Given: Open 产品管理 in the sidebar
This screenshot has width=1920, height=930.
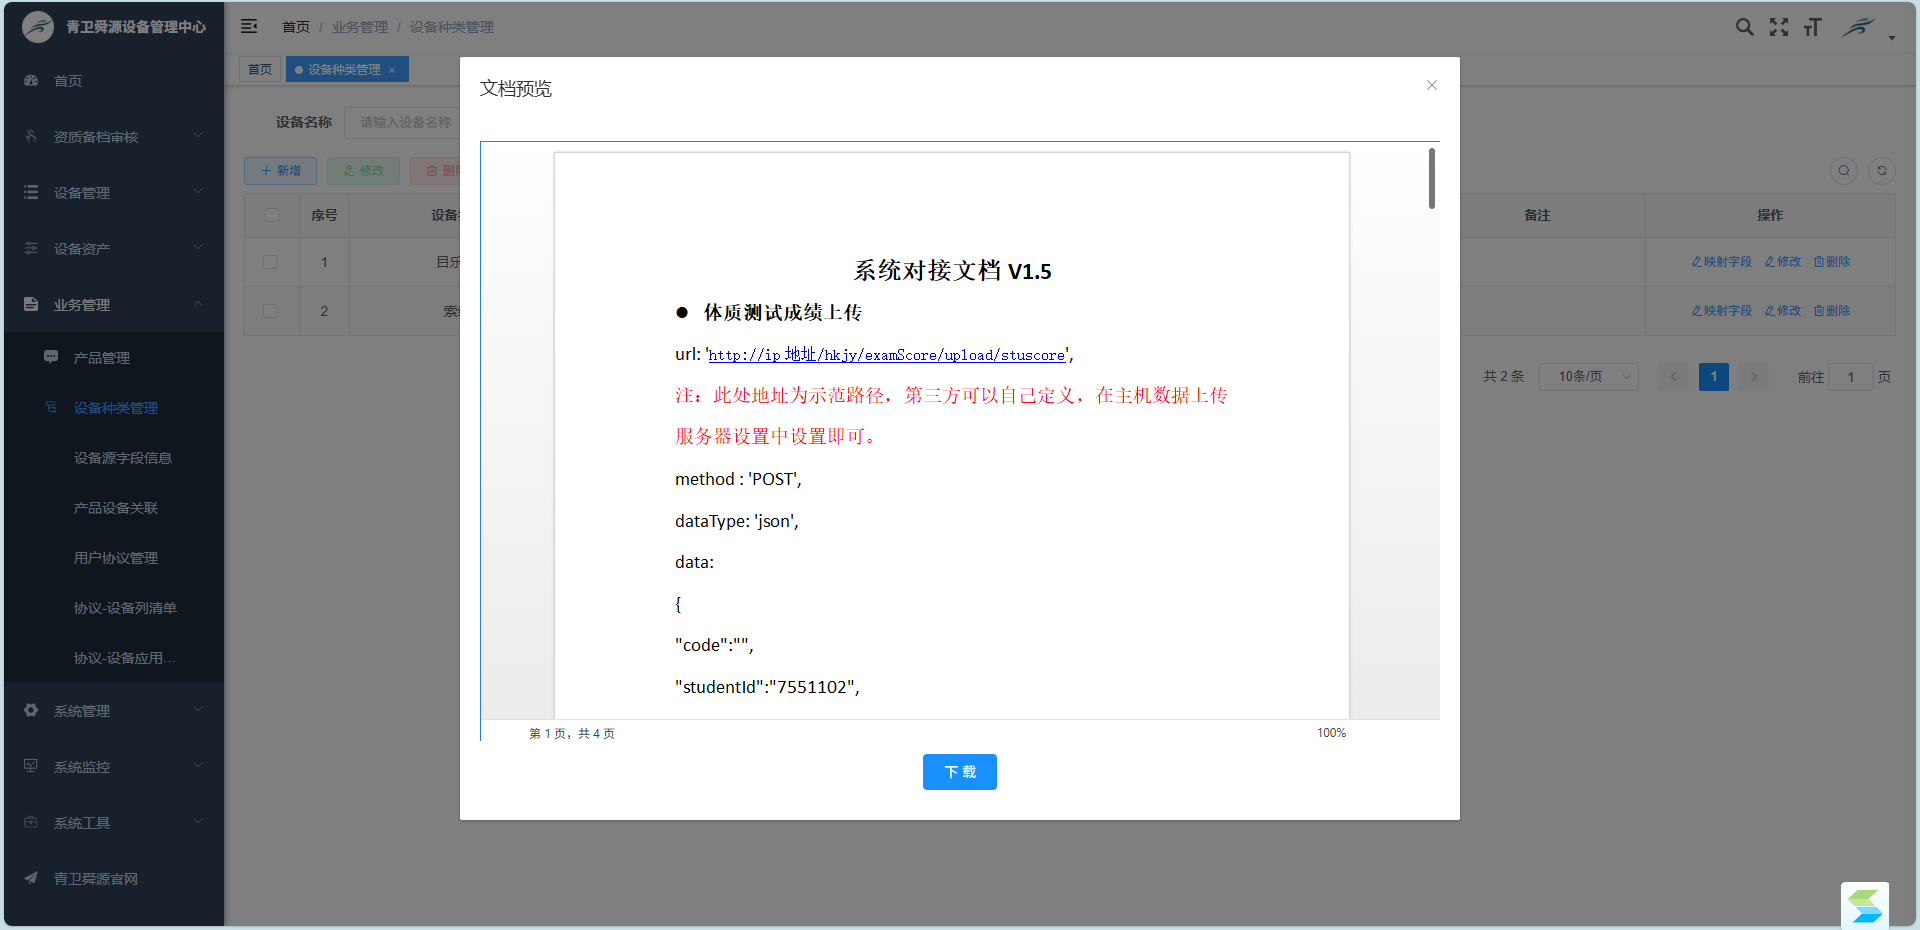Looking at the screenshot, I should tap(101, 358).
